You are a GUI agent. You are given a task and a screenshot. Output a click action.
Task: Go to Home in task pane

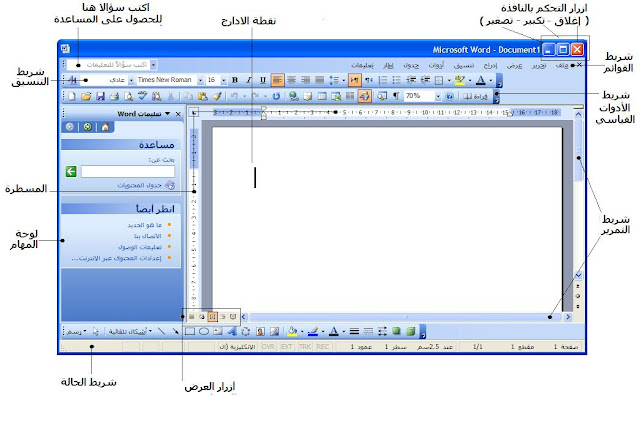click(x=105, y=127)
